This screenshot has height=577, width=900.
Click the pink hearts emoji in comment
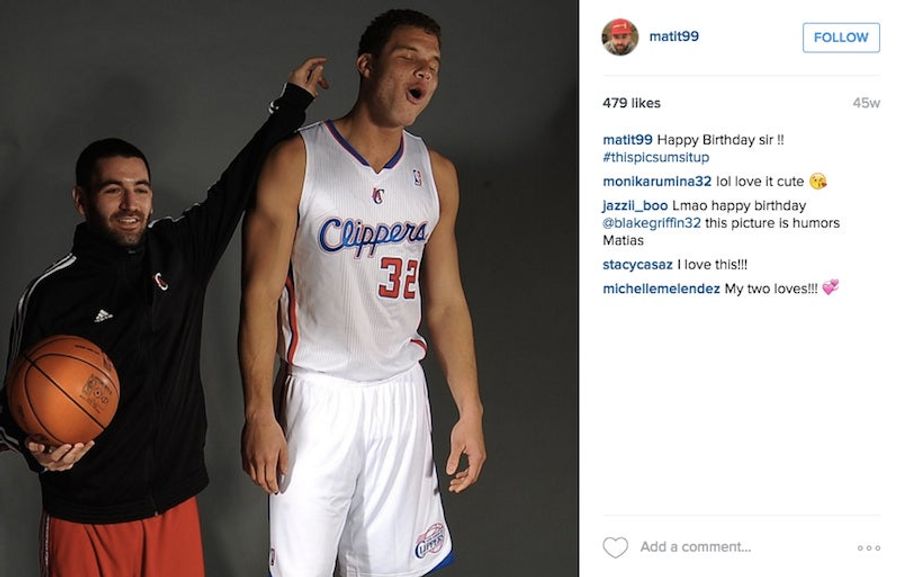point(830,287)
